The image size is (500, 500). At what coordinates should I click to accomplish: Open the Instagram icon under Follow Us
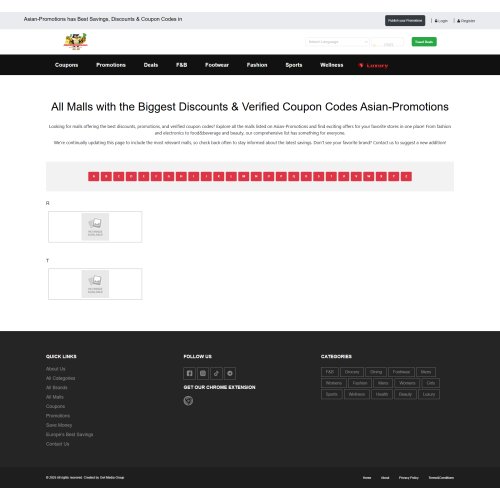(203, 373)
